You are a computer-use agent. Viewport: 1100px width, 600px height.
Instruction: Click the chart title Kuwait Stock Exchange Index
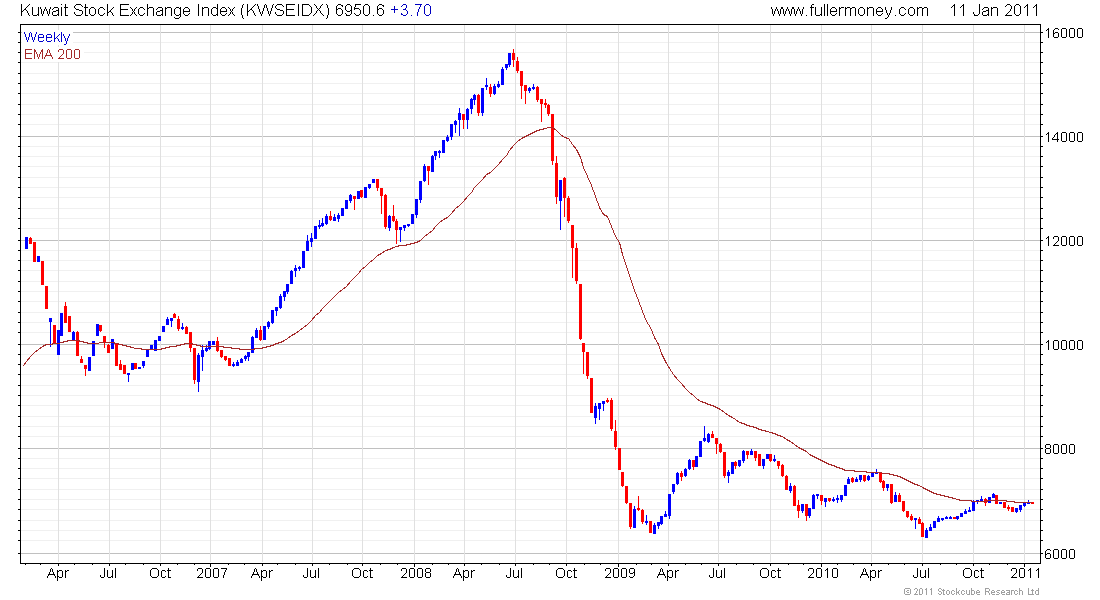click(127, 11)
